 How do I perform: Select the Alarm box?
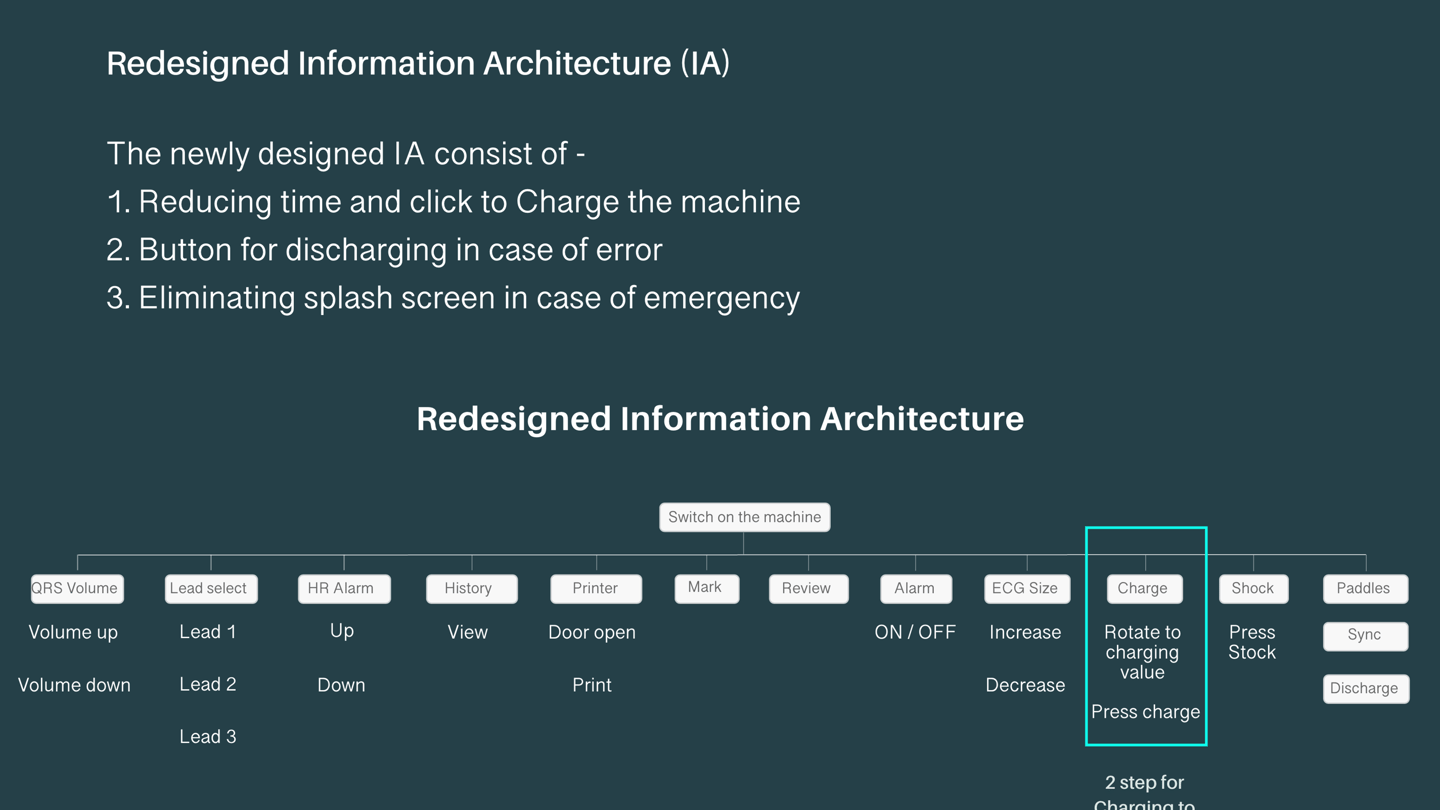pyautogui.click(x=915, y=588)
